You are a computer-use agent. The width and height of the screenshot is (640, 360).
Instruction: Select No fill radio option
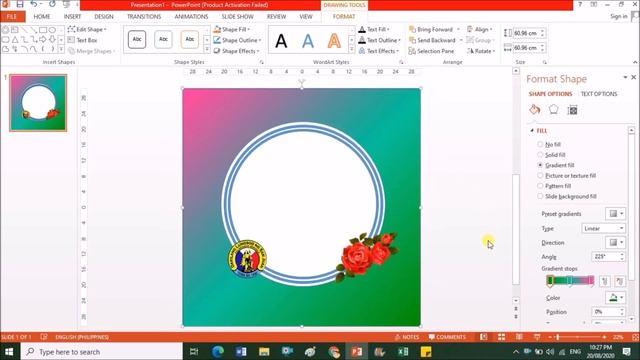click(540, 144)
